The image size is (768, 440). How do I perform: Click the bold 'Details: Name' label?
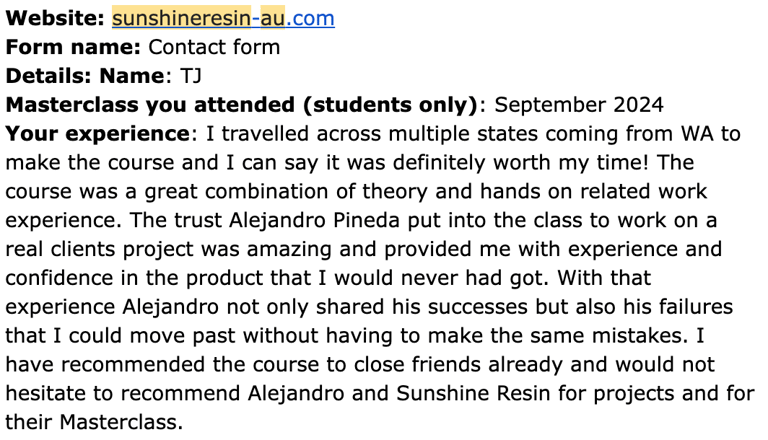tap(85, 76)
